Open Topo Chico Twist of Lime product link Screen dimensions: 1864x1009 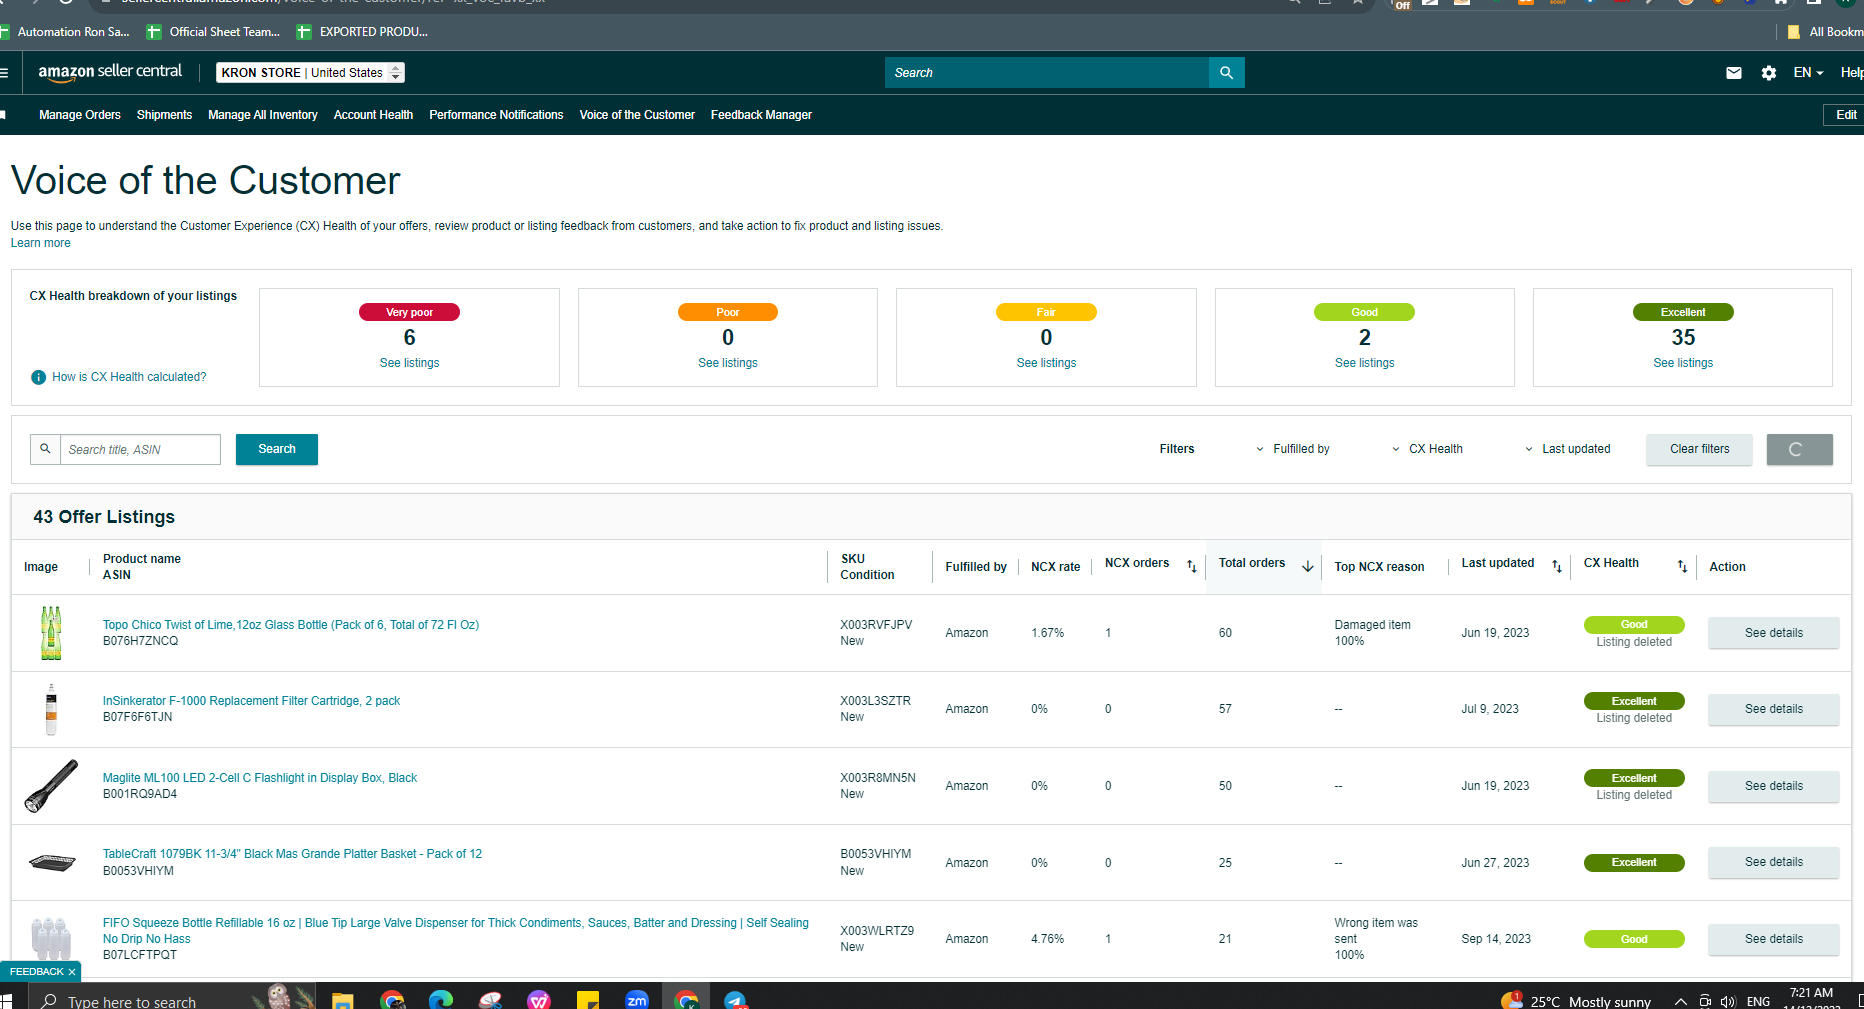(x=291, y=625)
